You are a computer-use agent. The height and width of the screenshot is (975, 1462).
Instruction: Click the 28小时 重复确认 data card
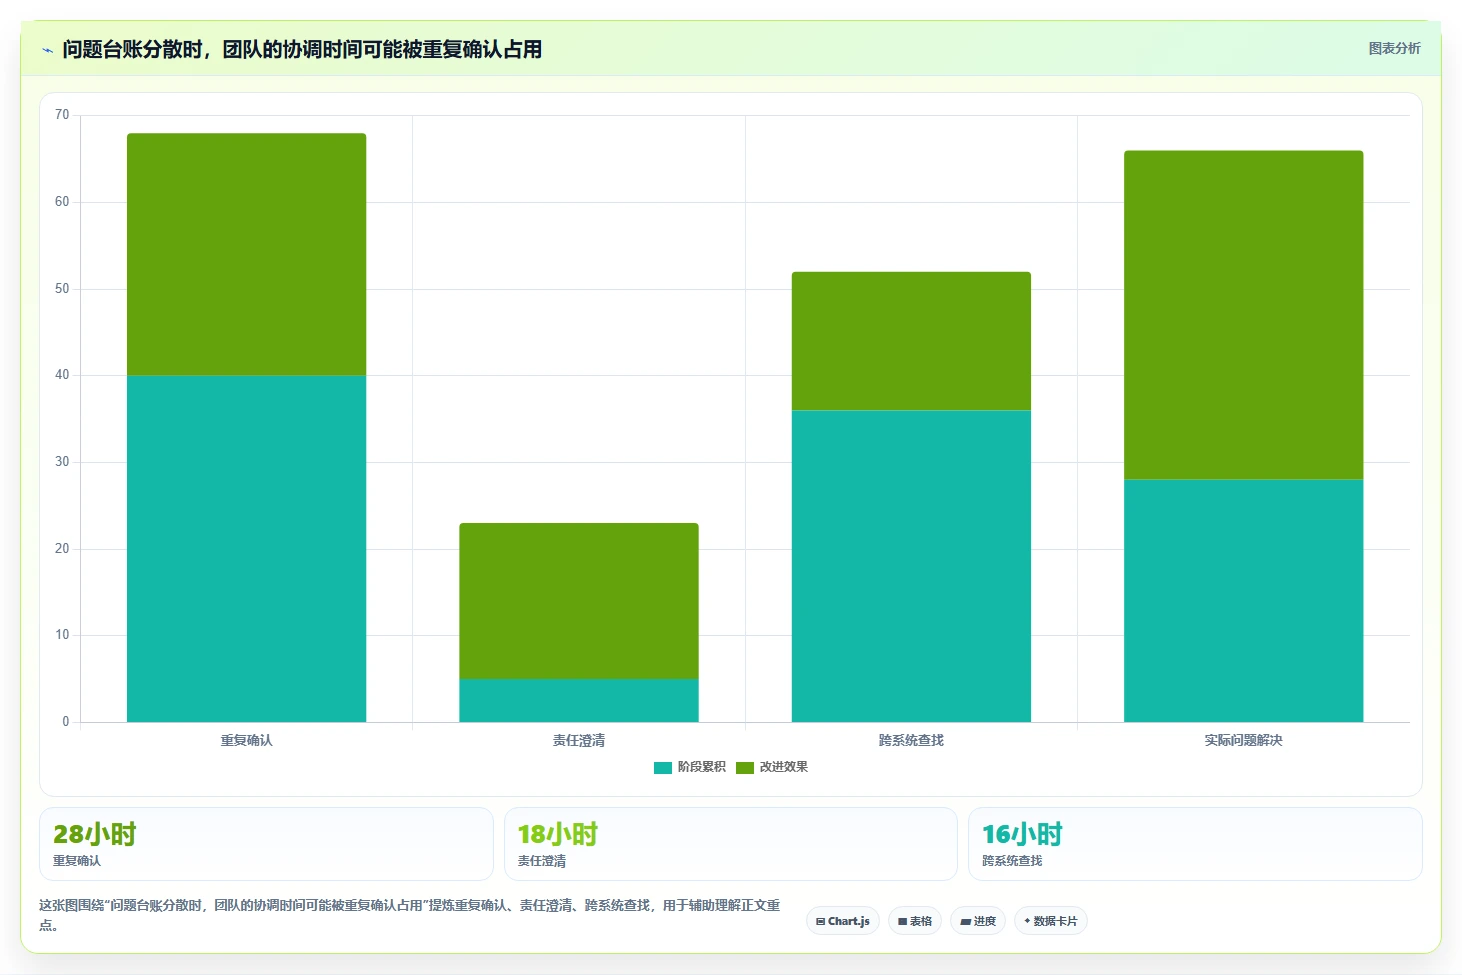pos(266,844)
